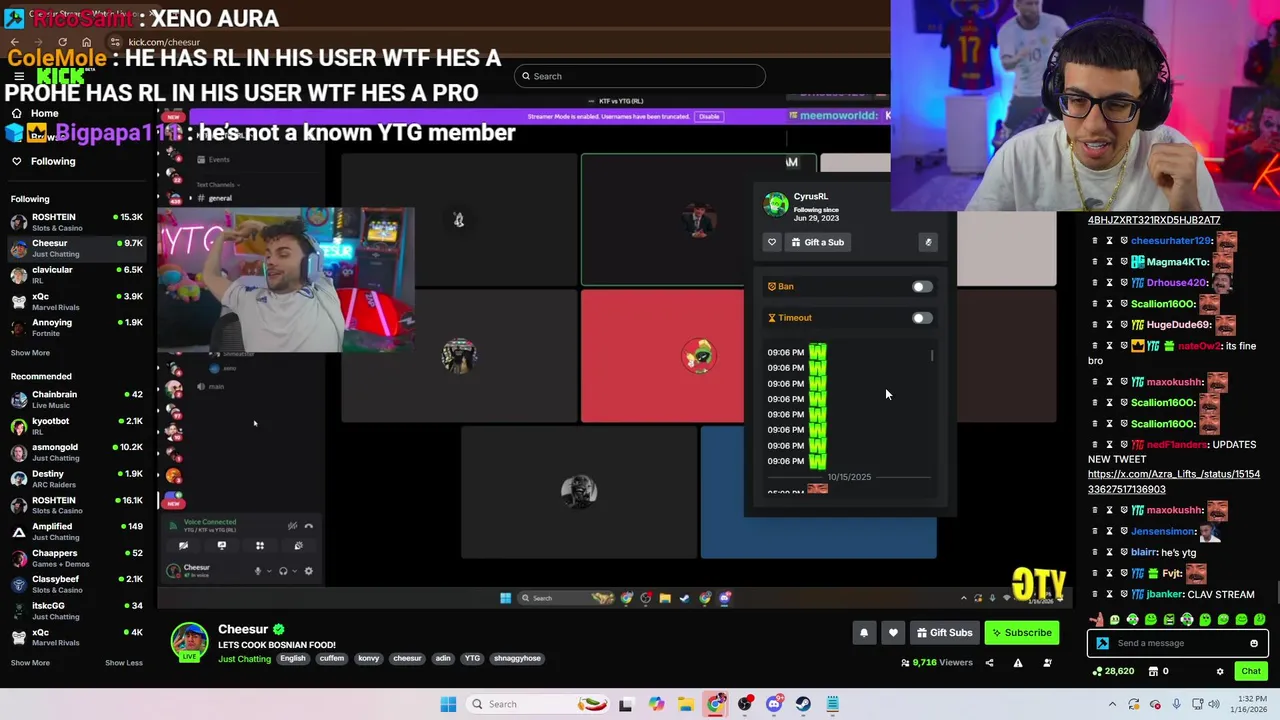The height and width of the screenshot is (720, 1280).
Task: Click the report warning triangle icon
Action: click(x=1018, y=662)
